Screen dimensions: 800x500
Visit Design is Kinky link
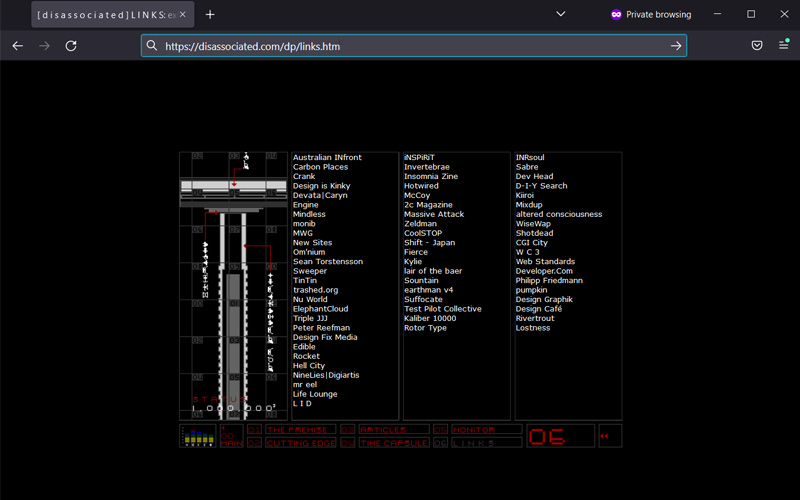[321, 186]
